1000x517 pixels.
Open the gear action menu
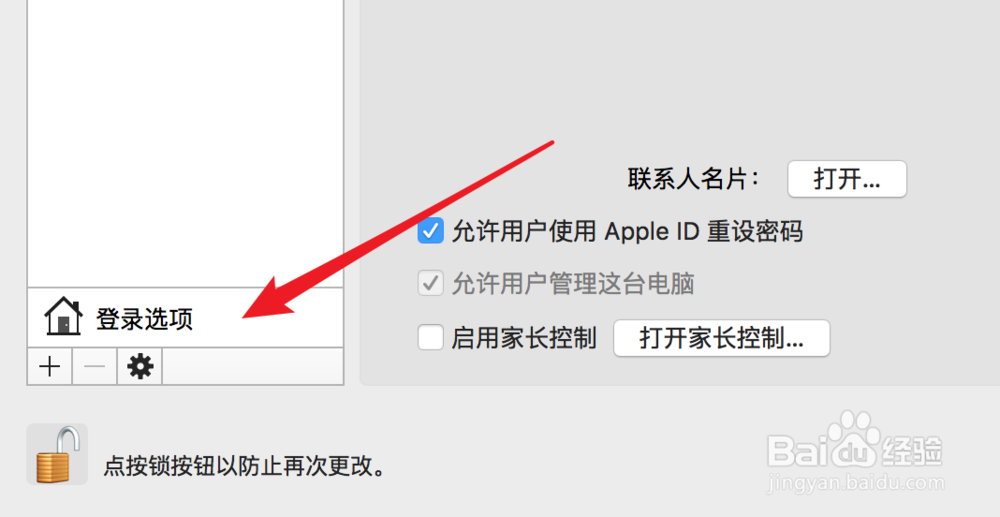click(140, 367)
